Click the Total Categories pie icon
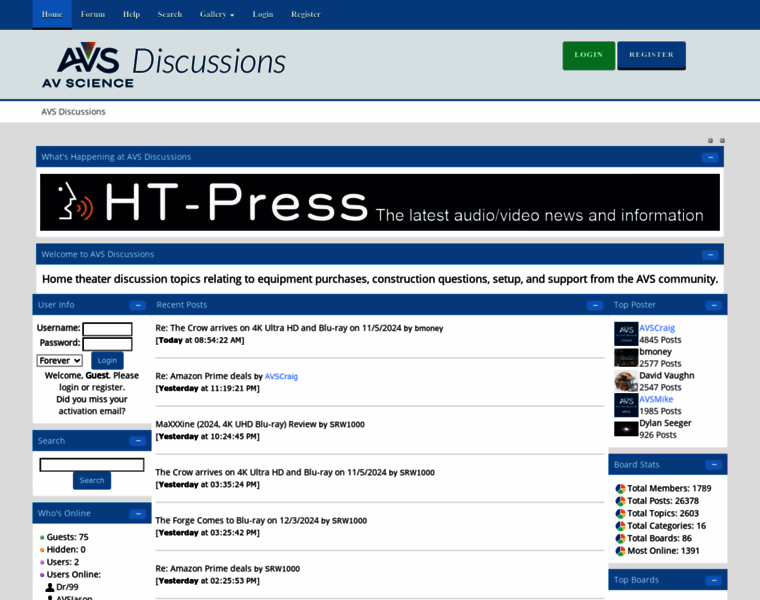760x600 pixels. tap(620, 526)
